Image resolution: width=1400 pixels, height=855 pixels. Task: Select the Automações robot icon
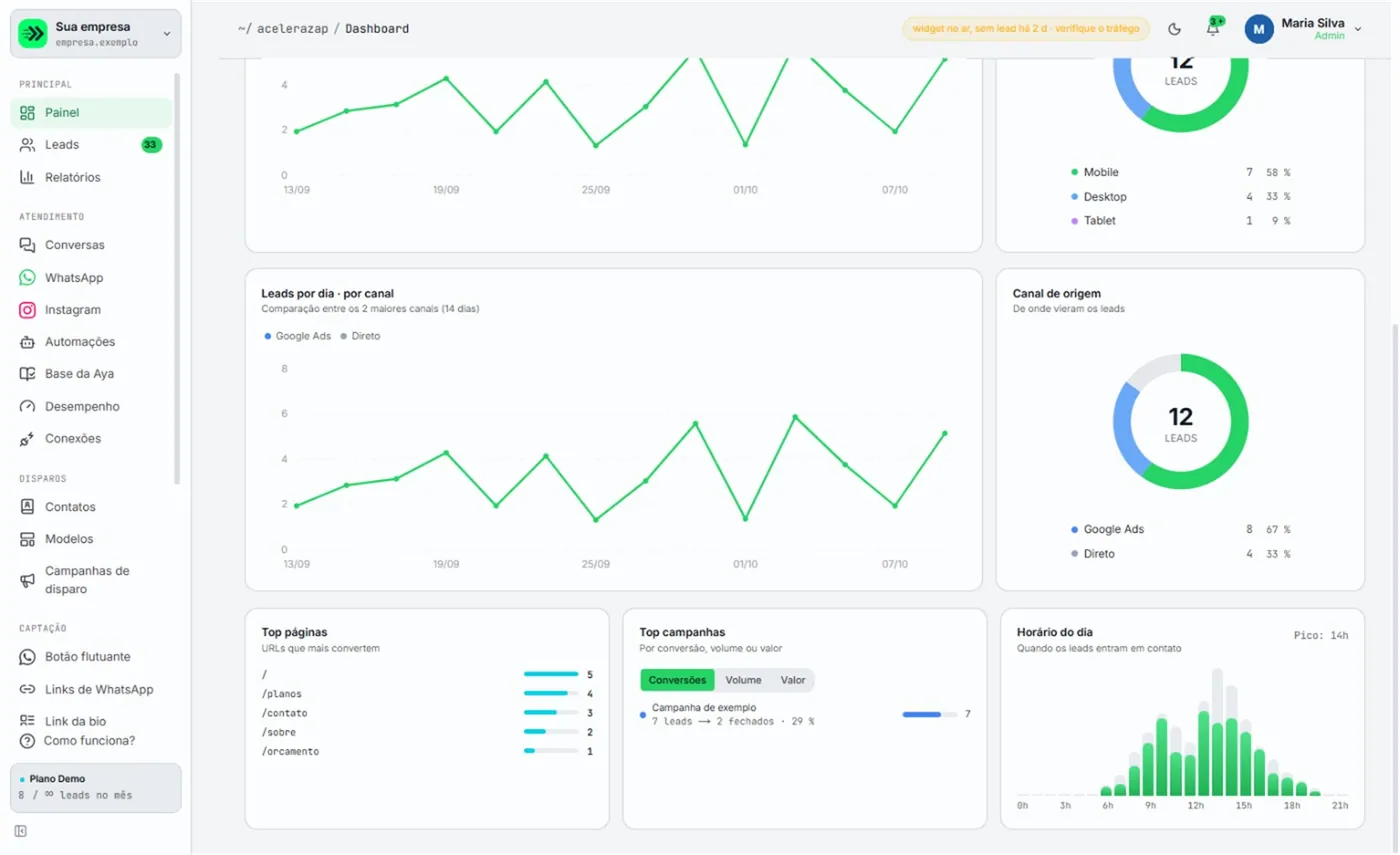click(x=27, y=342)
